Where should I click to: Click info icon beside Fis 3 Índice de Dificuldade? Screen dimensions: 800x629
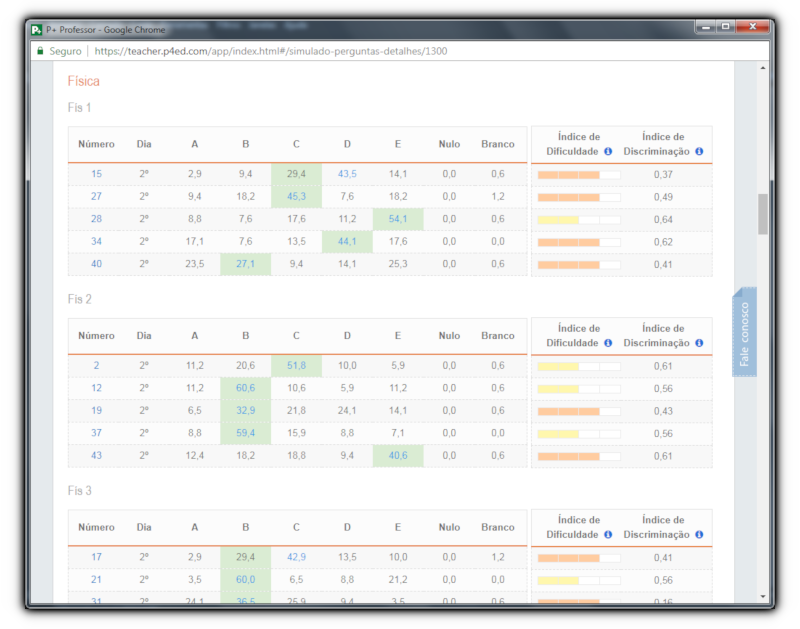[x=608, y=535]
